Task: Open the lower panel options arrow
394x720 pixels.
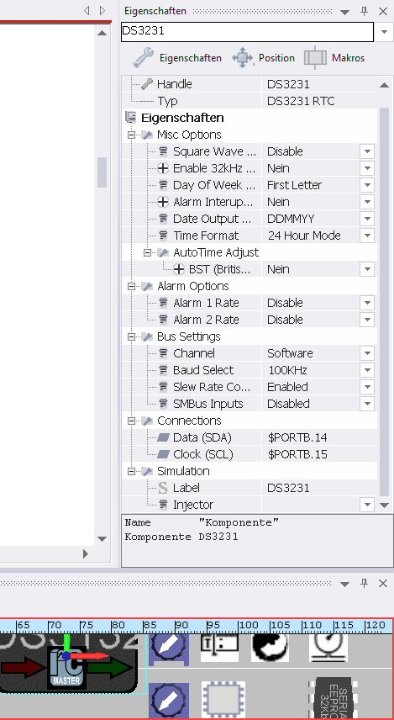Action: (345, 584)
